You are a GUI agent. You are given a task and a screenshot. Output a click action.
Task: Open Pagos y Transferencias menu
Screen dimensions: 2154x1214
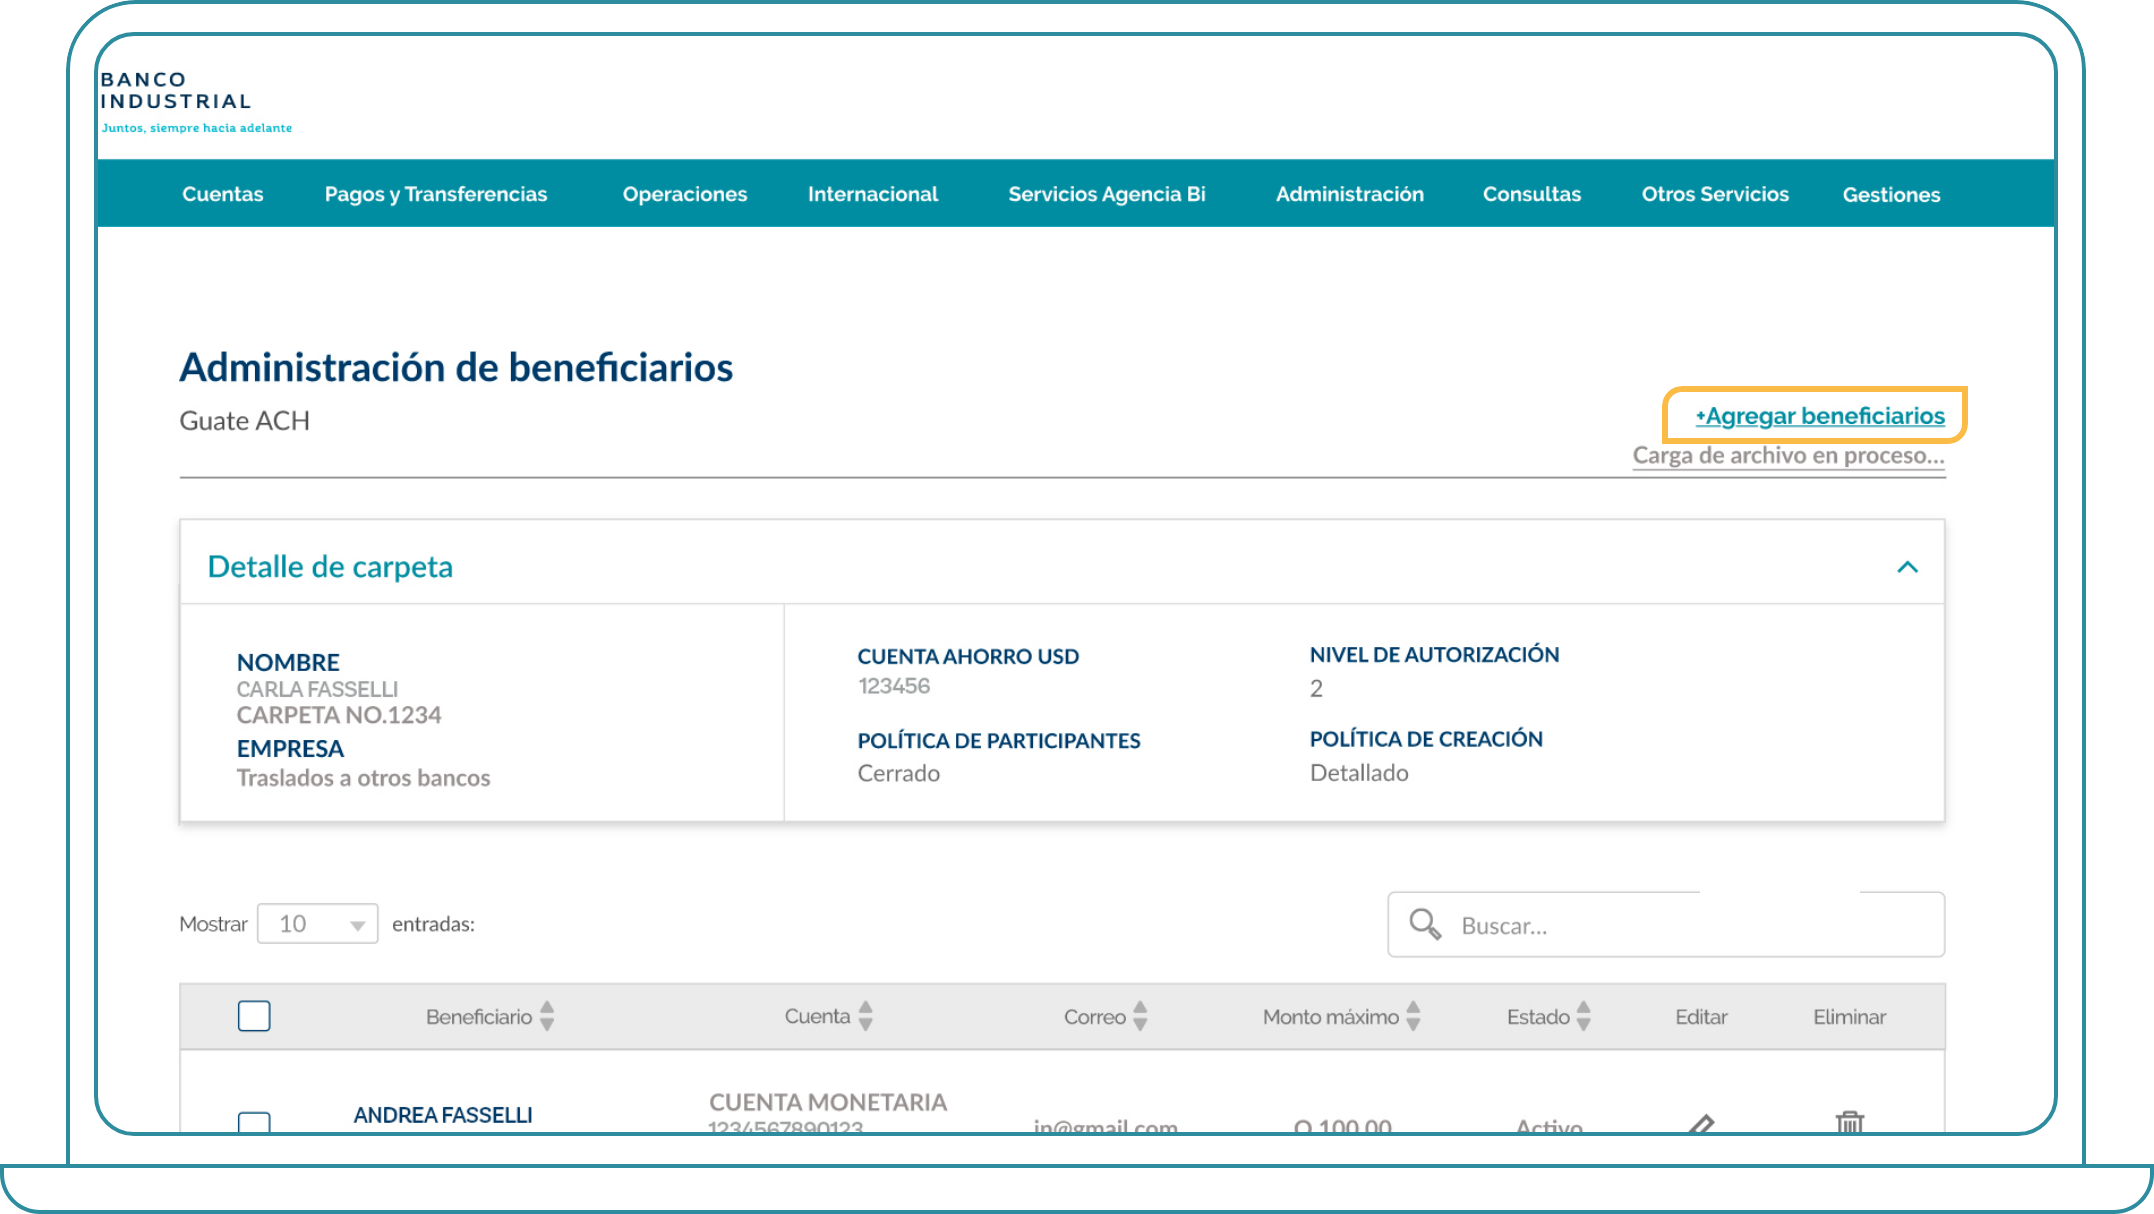tap(436, 194)
